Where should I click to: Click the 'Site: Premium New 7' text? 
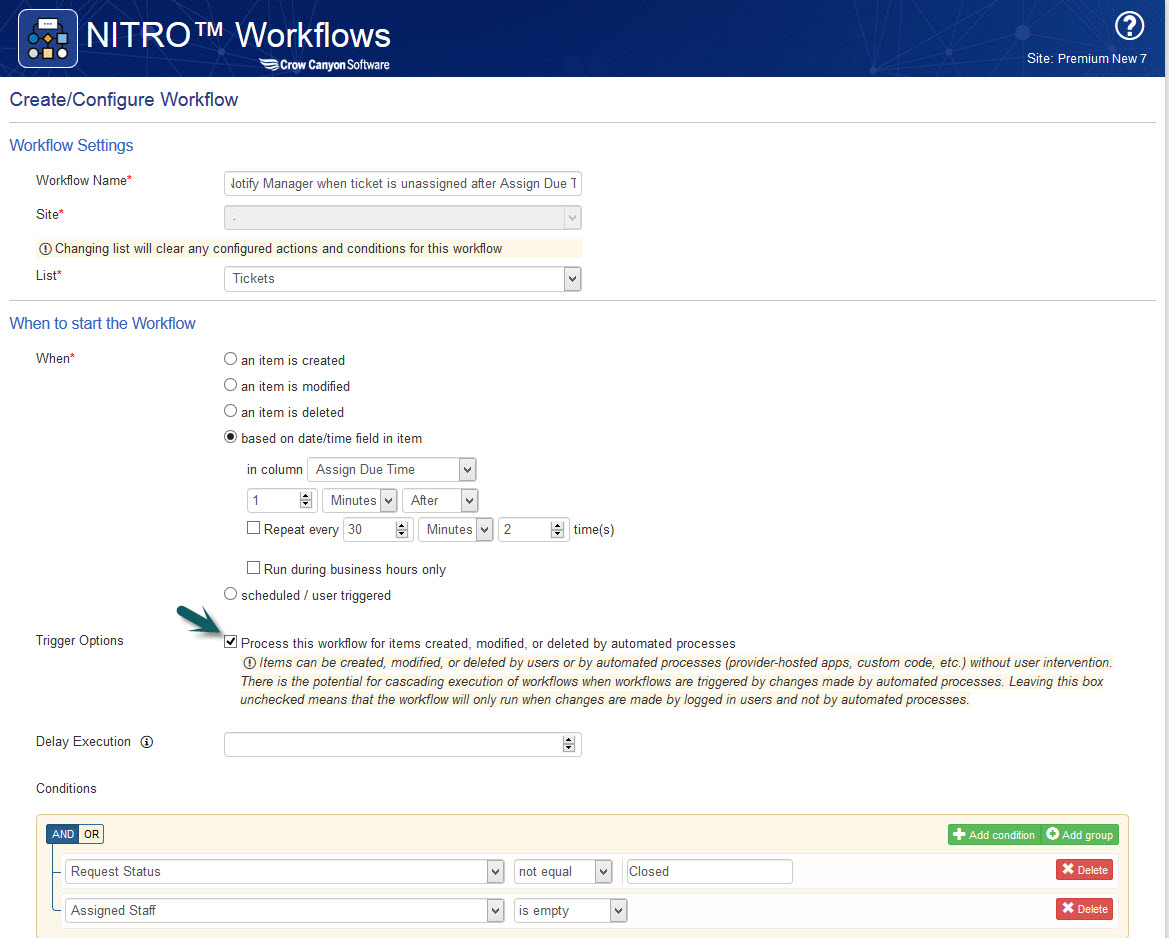click(1086, 59)
